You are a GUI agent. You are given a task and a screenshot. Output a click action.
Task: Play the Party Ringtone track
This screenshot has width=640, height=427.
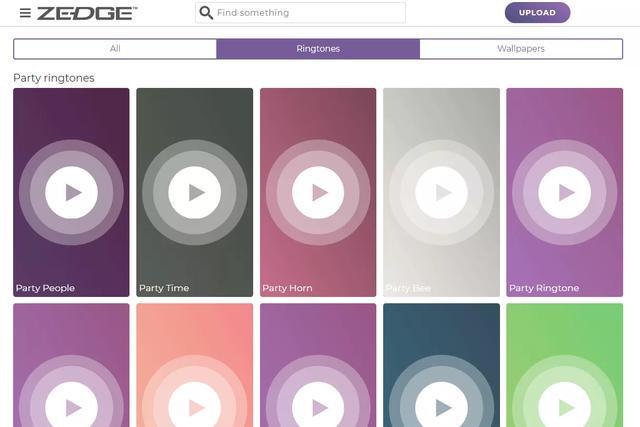point(564,192)
